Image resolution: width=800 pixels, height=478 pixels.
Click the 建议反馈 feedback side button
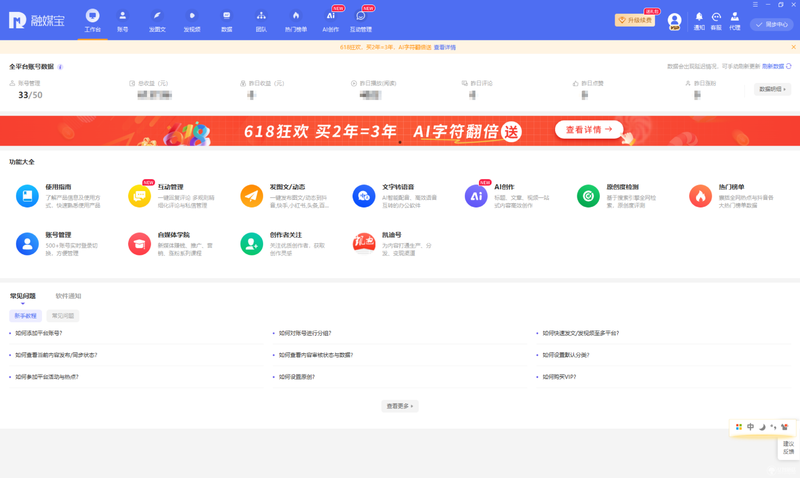tap(788, 448)
